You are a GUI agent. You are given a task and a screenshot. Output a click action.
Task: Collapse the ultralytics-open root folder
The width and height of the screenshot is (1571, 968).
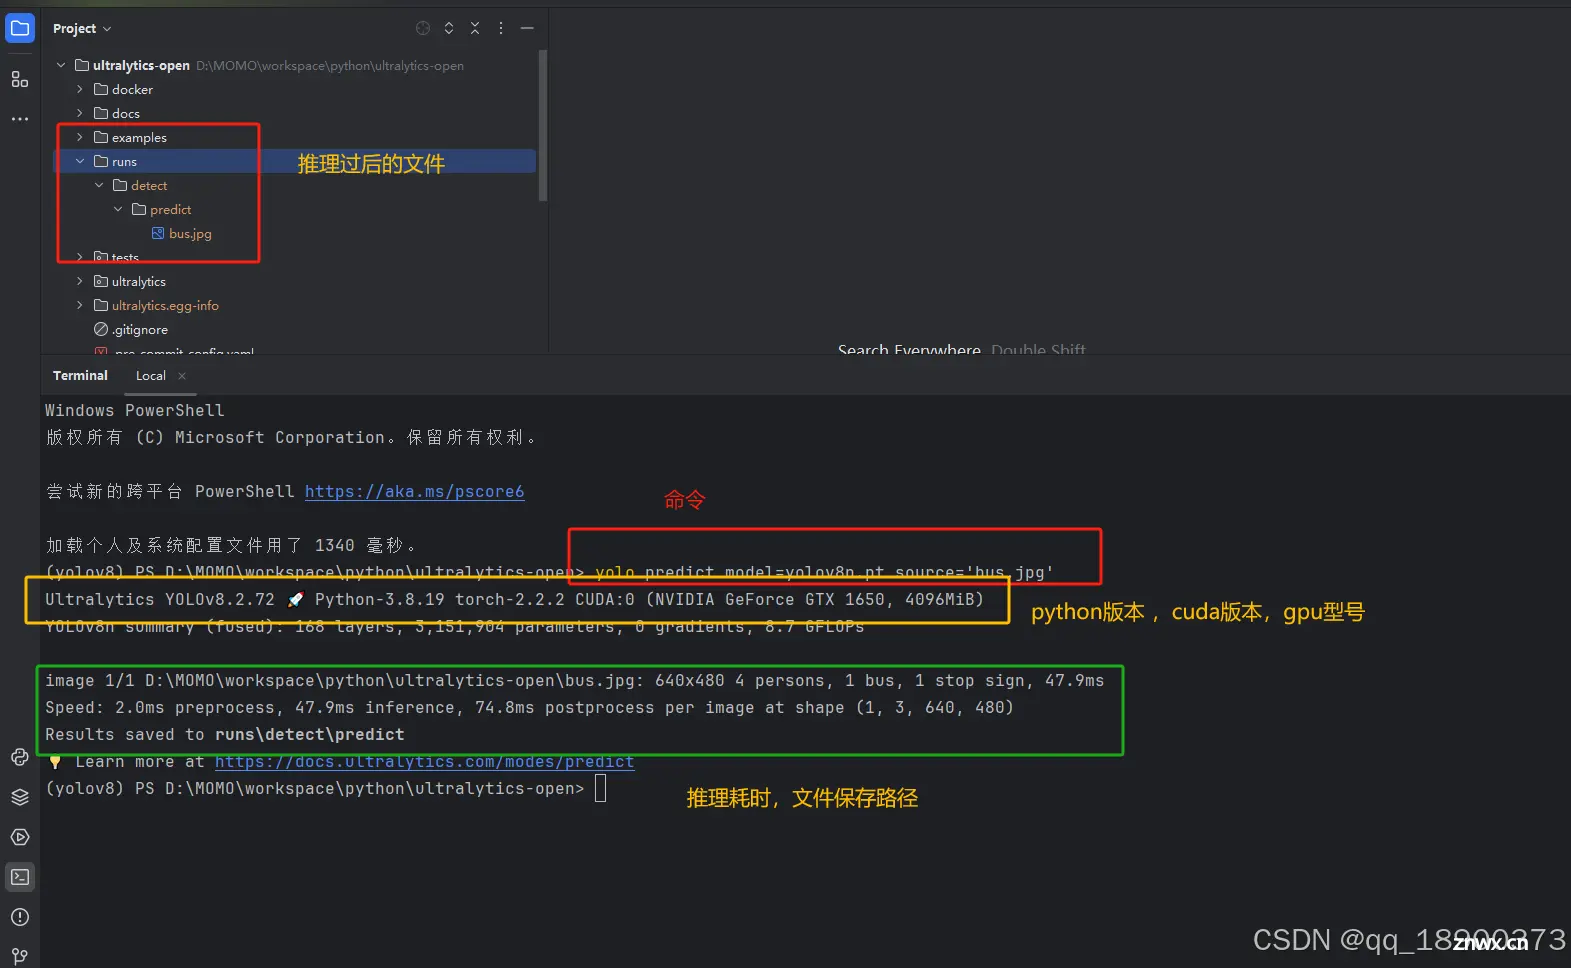[x=61, y=65]
